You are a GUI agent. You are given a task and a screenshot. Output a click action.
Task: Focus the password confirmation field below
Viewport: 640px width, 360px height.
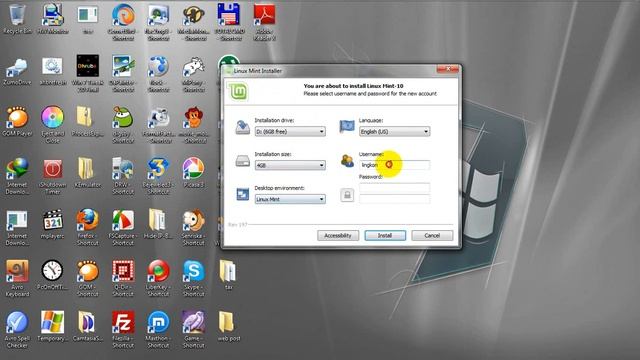tap(394, 199)
